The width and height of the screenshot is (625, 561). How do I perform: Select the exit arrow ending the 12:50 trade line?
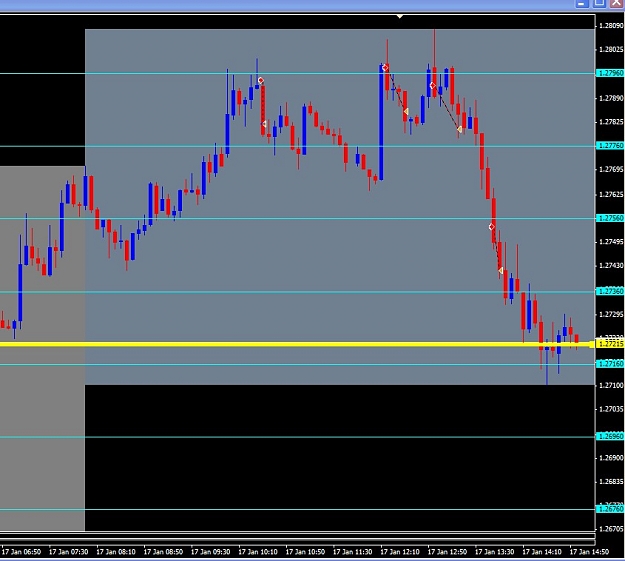coord(460,129)
